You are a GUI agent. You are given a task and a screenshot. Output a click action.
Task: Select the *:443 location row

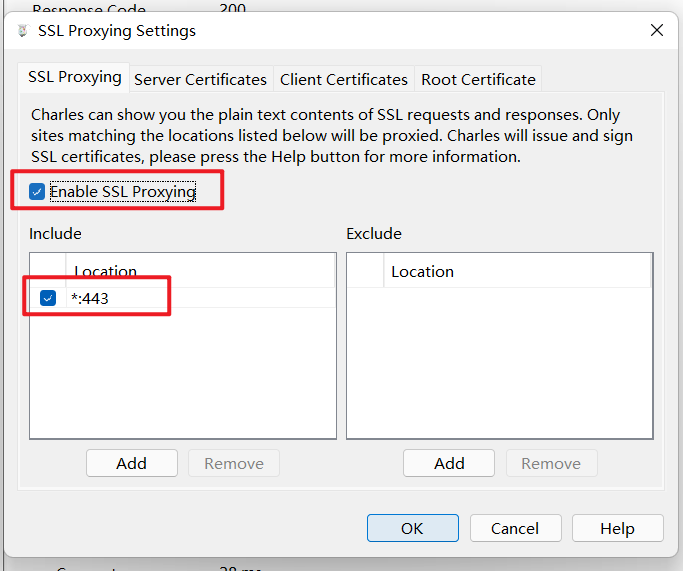point(183,298)
